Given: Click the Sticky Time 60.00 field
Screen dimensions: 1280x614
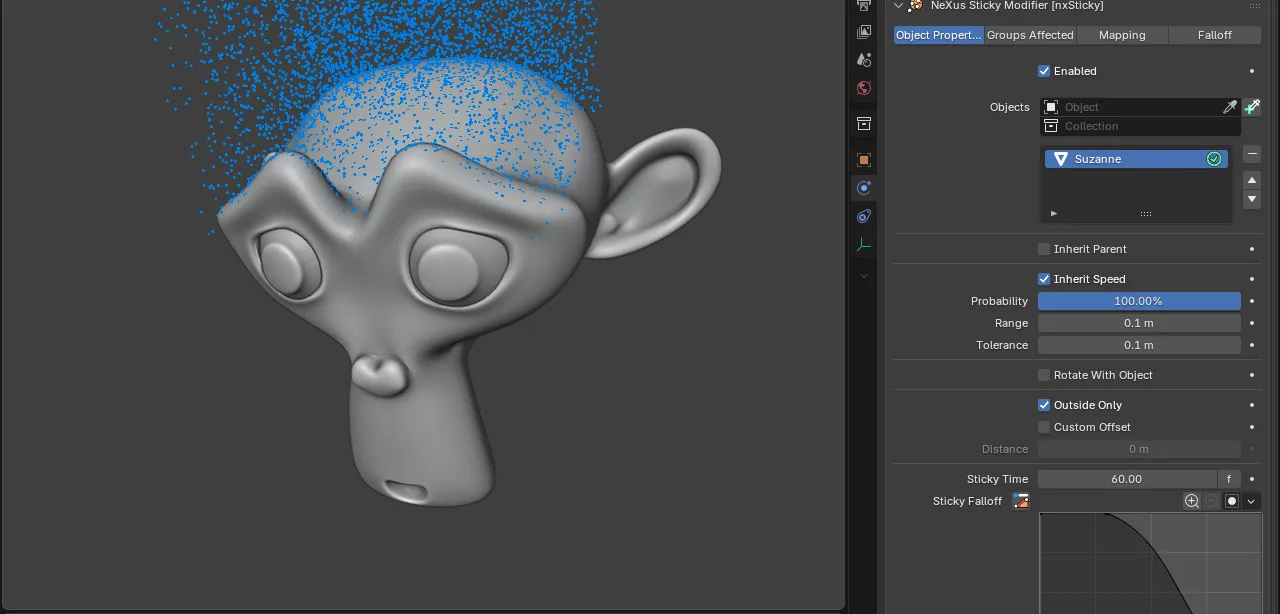Looking at the screenshot, I should tap(1127, 479).
